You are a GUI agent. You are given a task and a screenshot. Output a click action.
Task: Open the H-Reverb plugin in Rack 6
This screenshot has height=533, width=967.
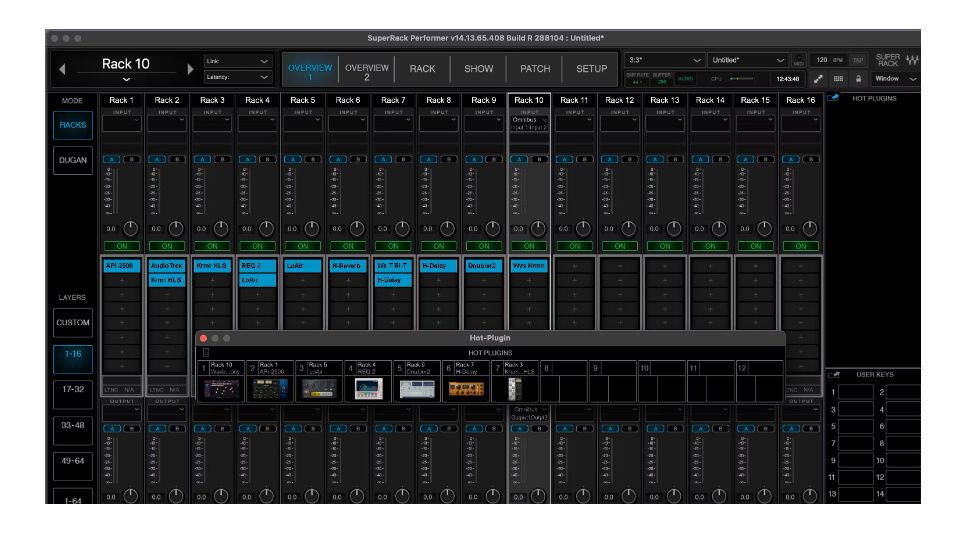348,266
